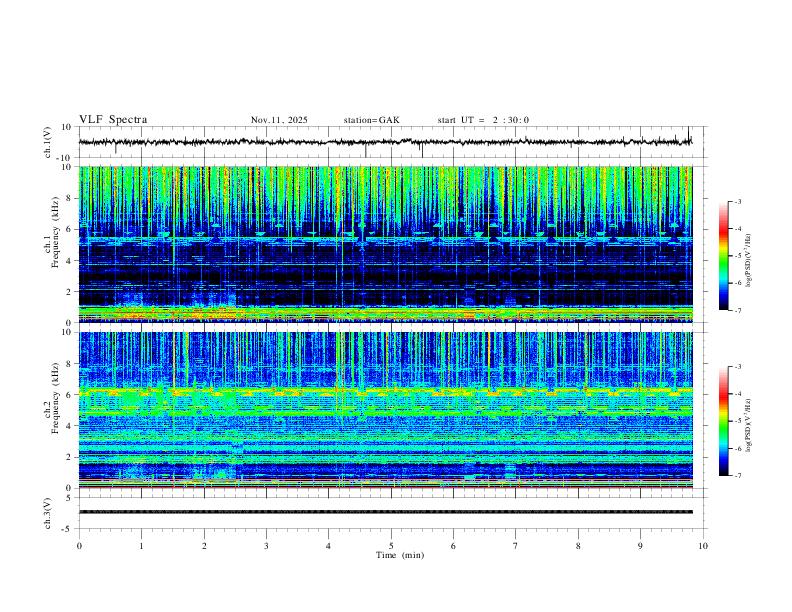Select the "start UT = 2 :30: 0" text
The width and height of the screenshot is (792, 612).
coord(483,120)
